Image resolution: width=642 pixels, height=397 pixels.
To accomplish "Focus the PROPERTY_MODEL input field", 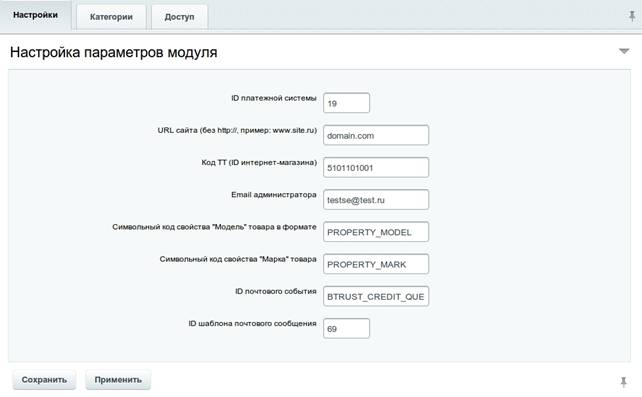I will (376, 232).
